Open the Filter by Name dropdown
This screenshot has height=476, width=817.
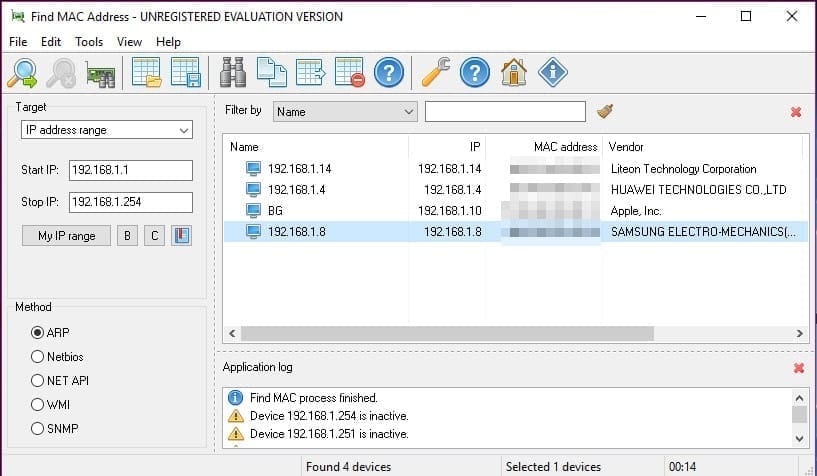[345, 111]
